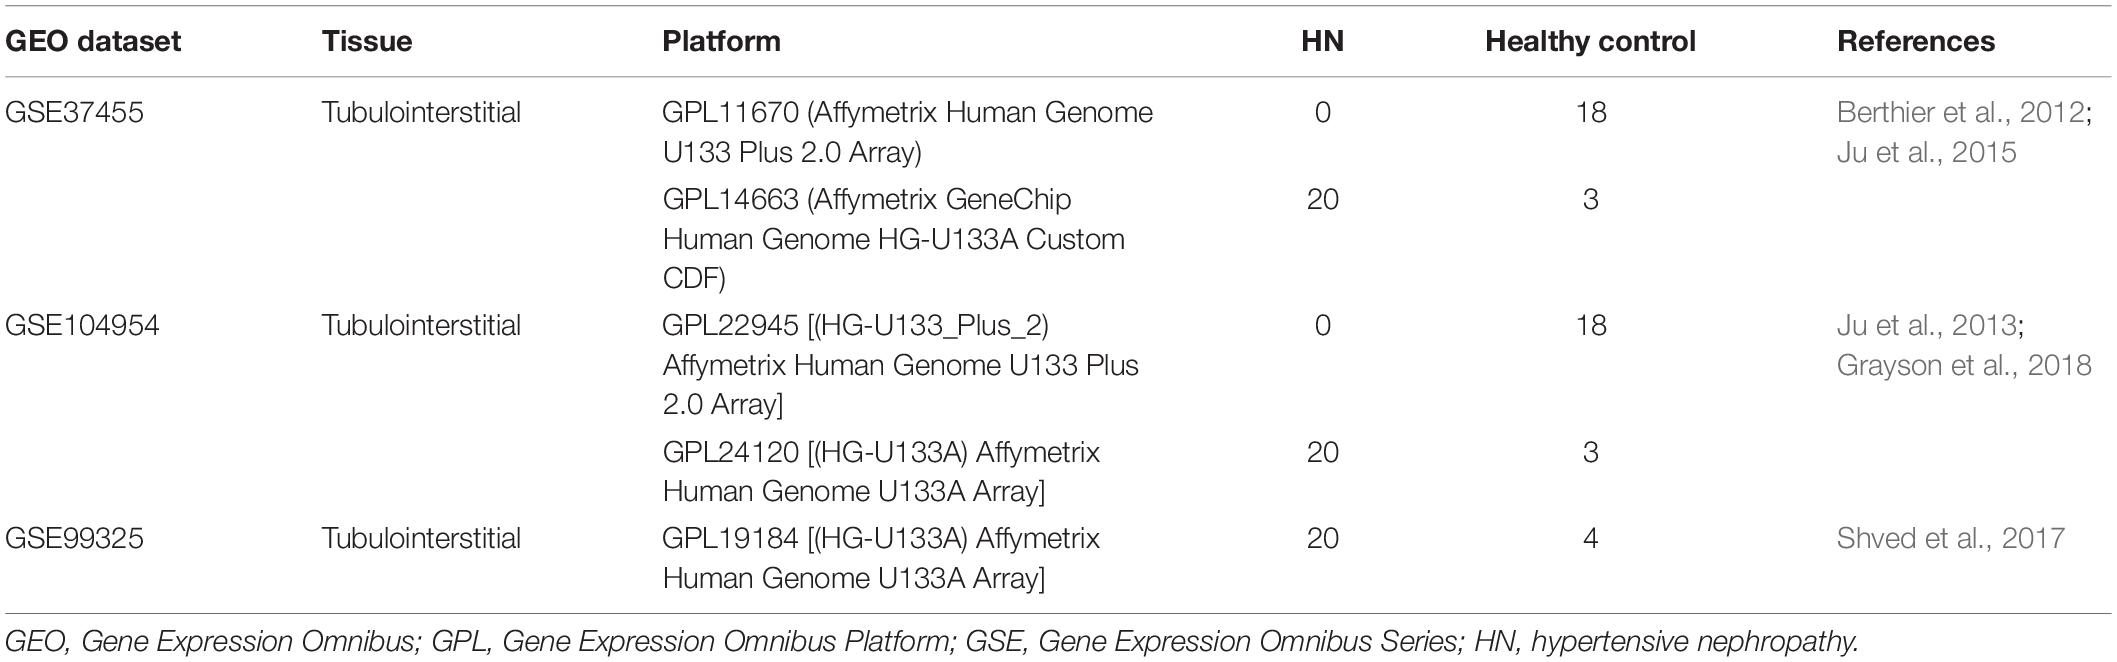Open the Shved et al., 2017 reference
The width and height of the screenshot is (2117, 662).
[1951, 538]
